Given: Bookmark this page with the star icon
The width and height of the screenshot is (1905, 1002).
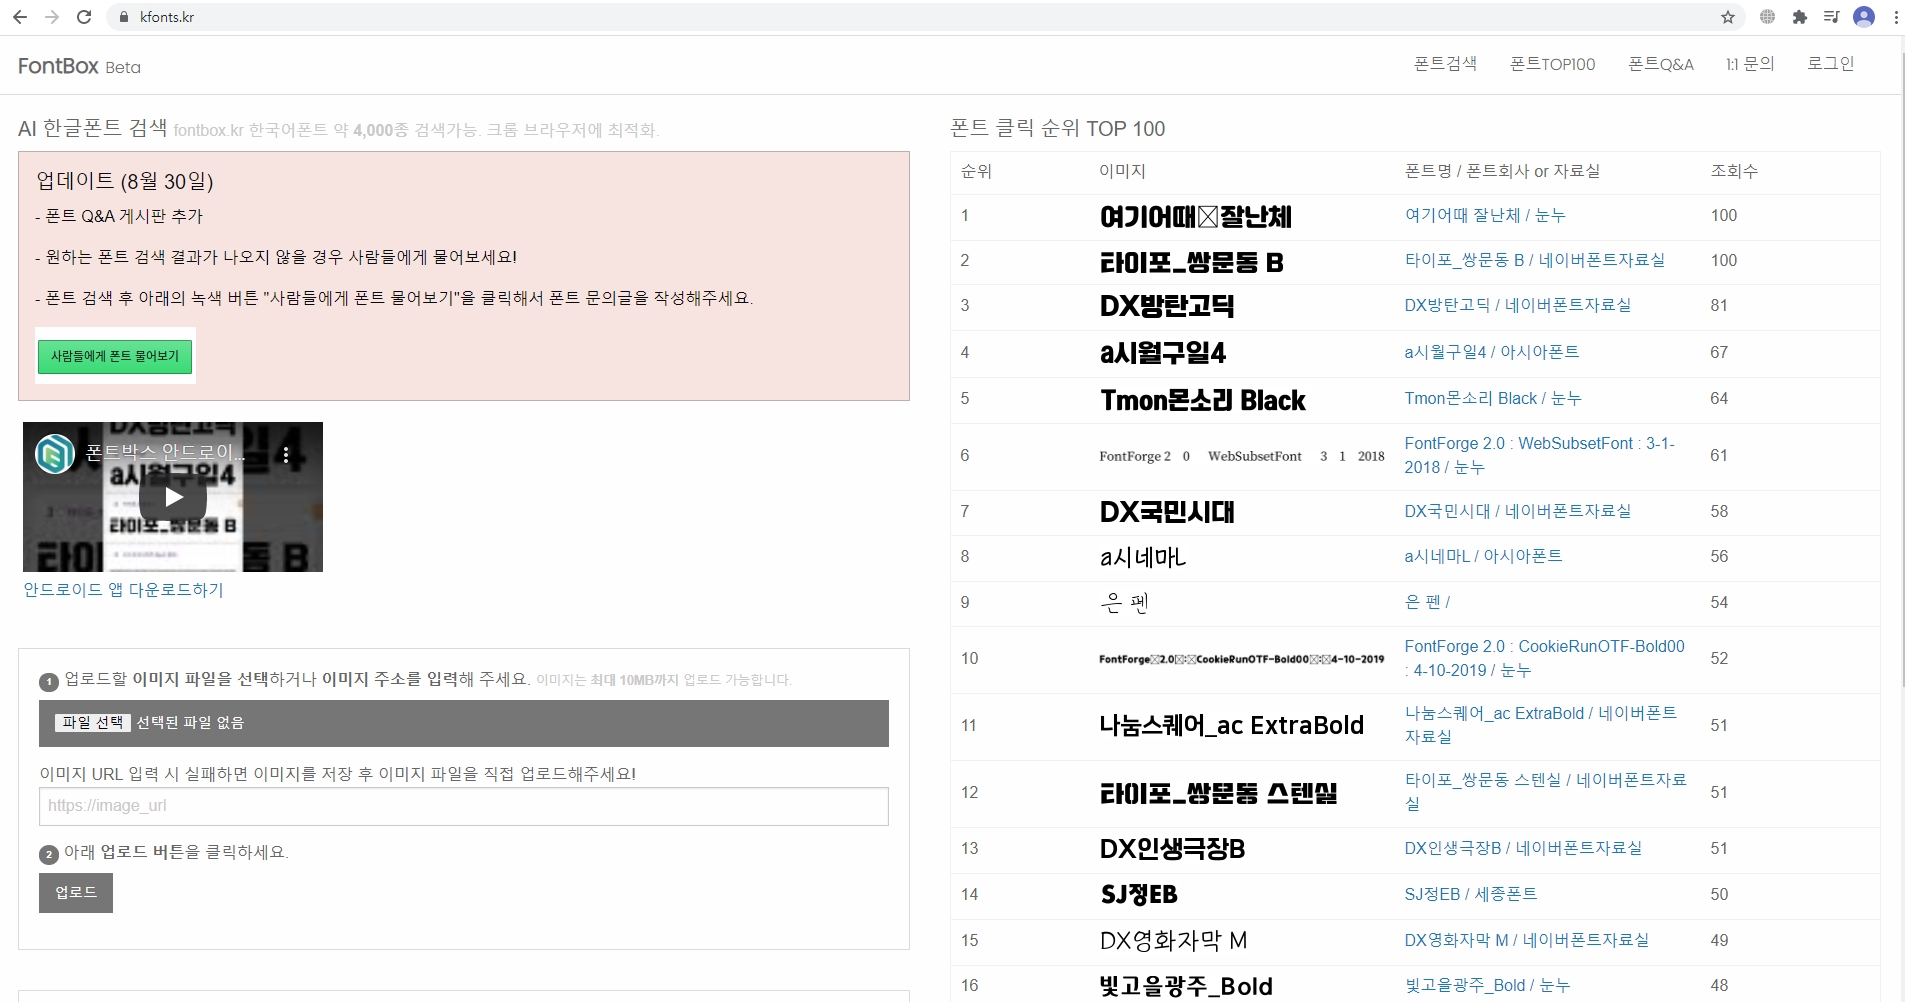Looking at the screenshot, I should click(1728, 17).
